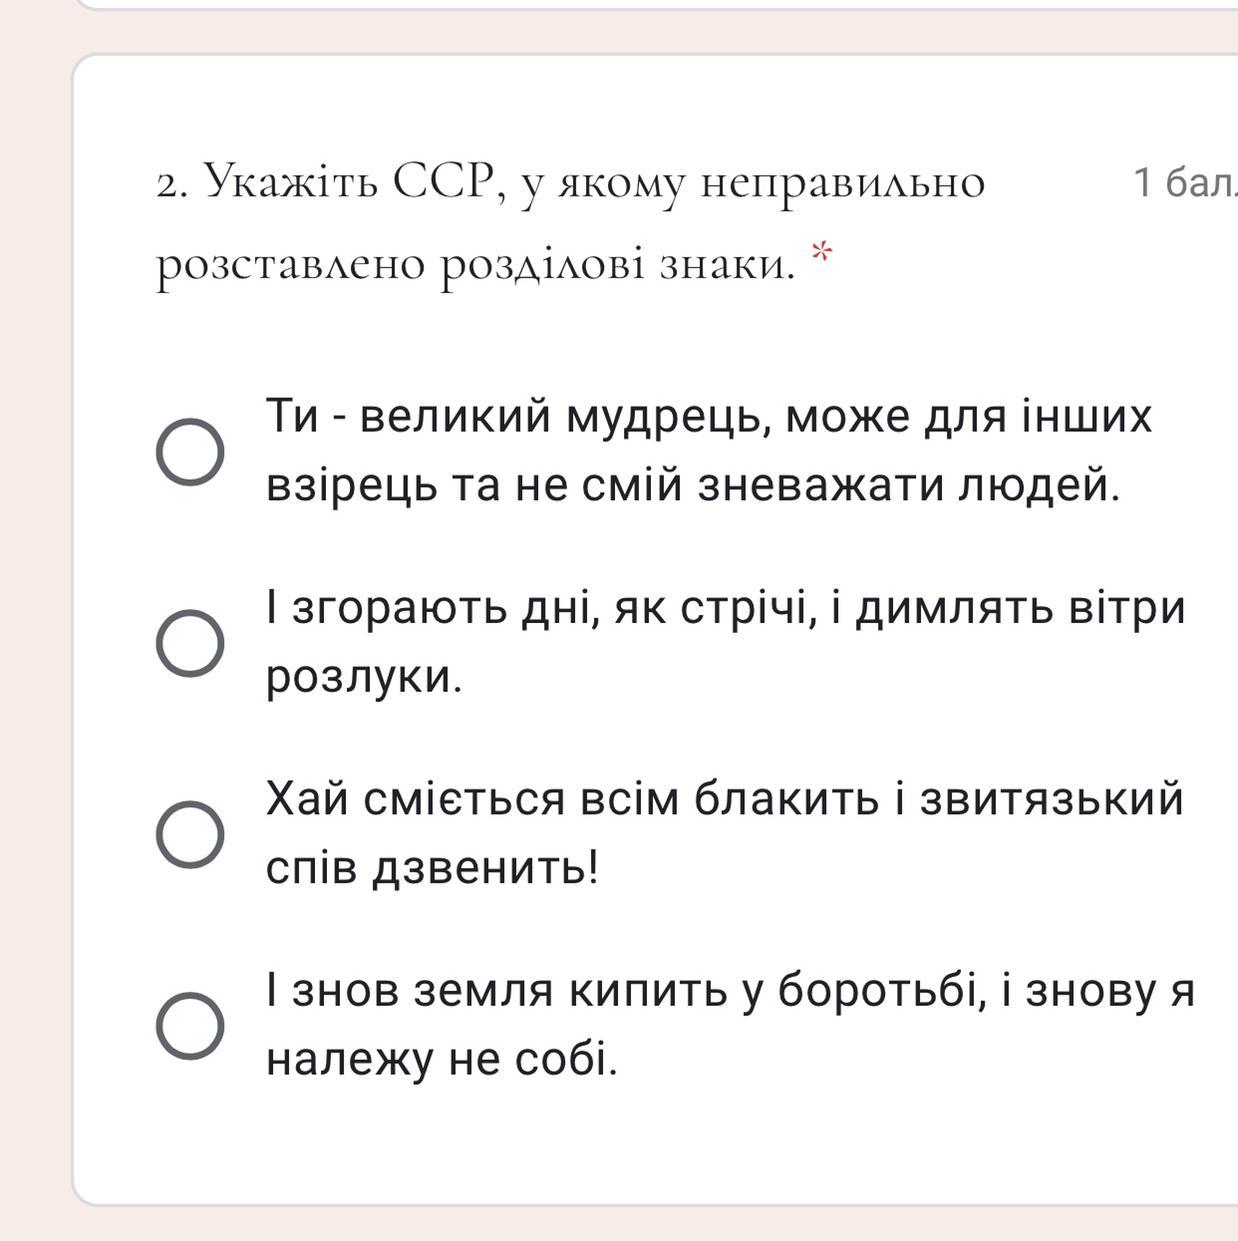Click the line "спів дзвенить!"
1238x1241 pixels.
(432, 868)
